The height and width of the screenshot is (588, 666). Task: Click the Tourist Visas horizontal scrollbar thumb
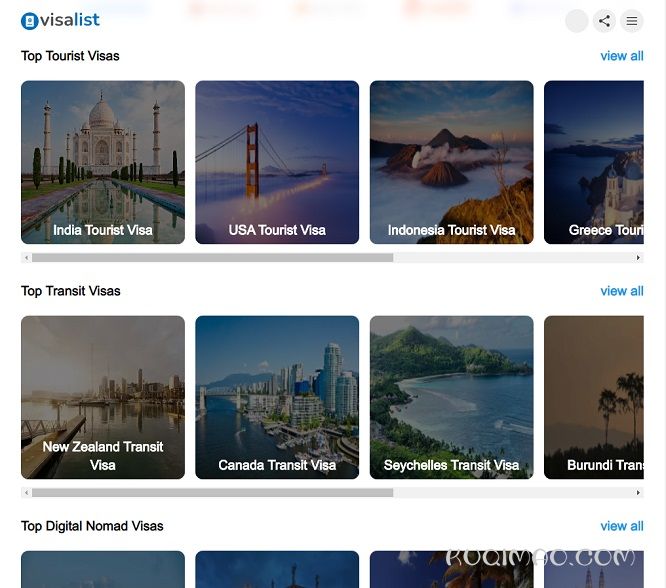pyautogui.click(x=212, y=258)
